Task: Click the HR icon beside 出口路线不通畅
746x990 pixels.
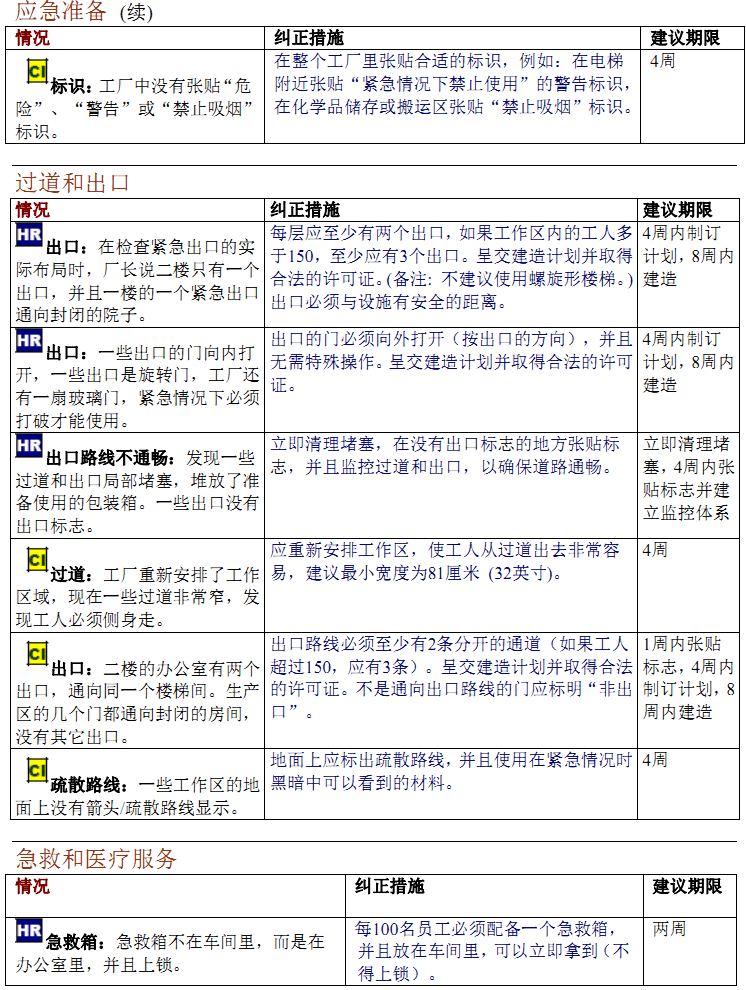Action: [29, 446]
